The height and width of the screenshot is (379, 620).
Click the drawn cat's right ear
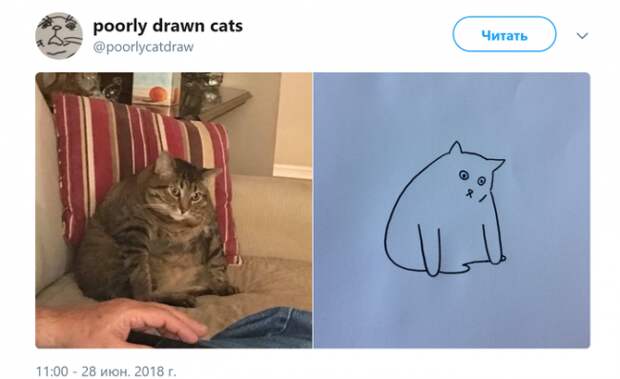(497, 164)
